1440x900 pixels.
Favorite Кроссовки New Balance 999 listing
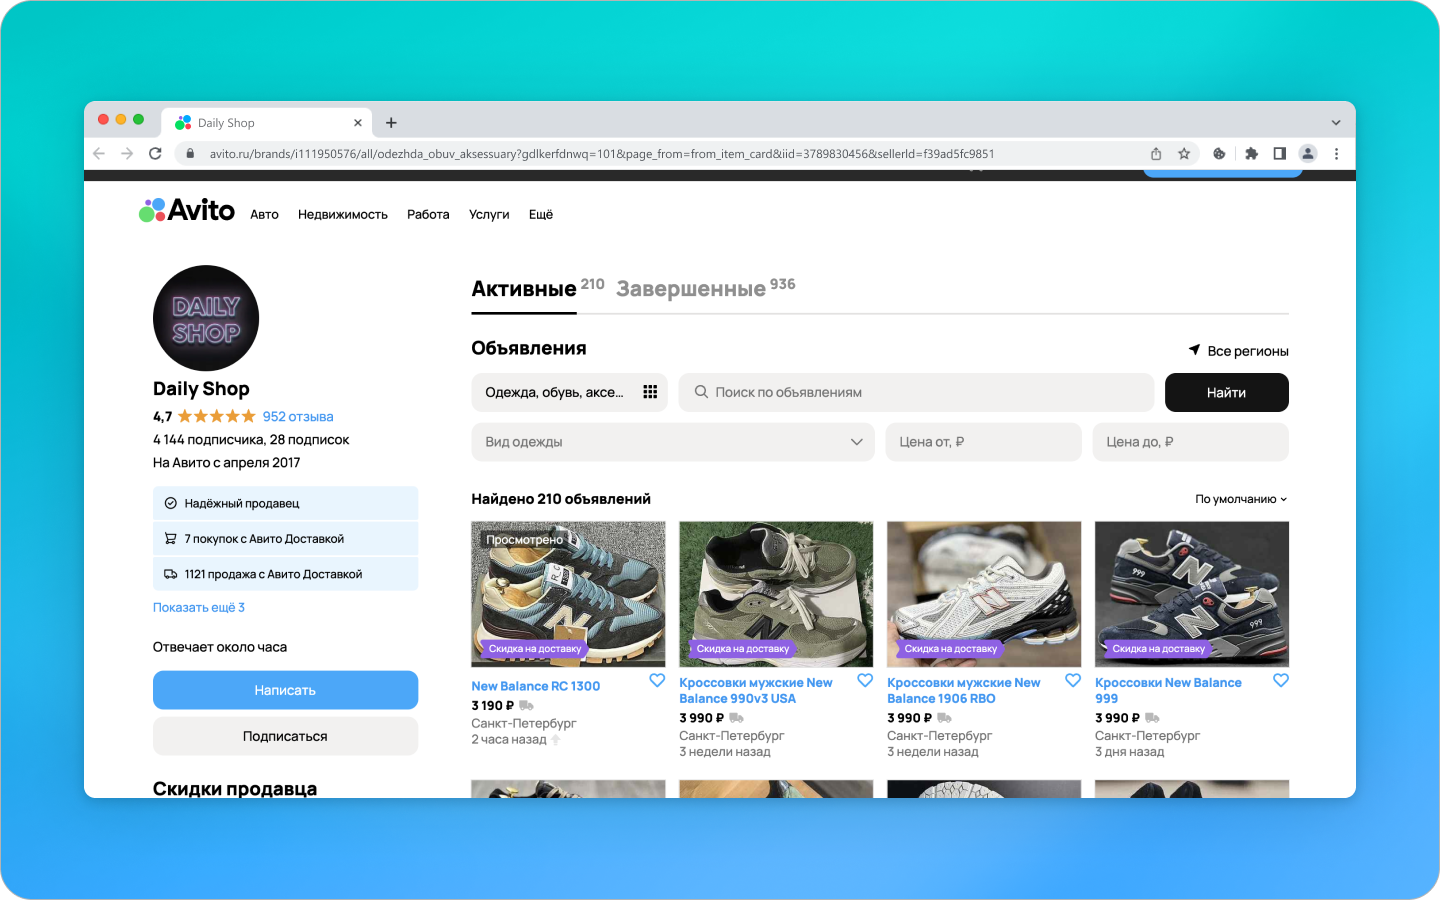(1281, 680)
